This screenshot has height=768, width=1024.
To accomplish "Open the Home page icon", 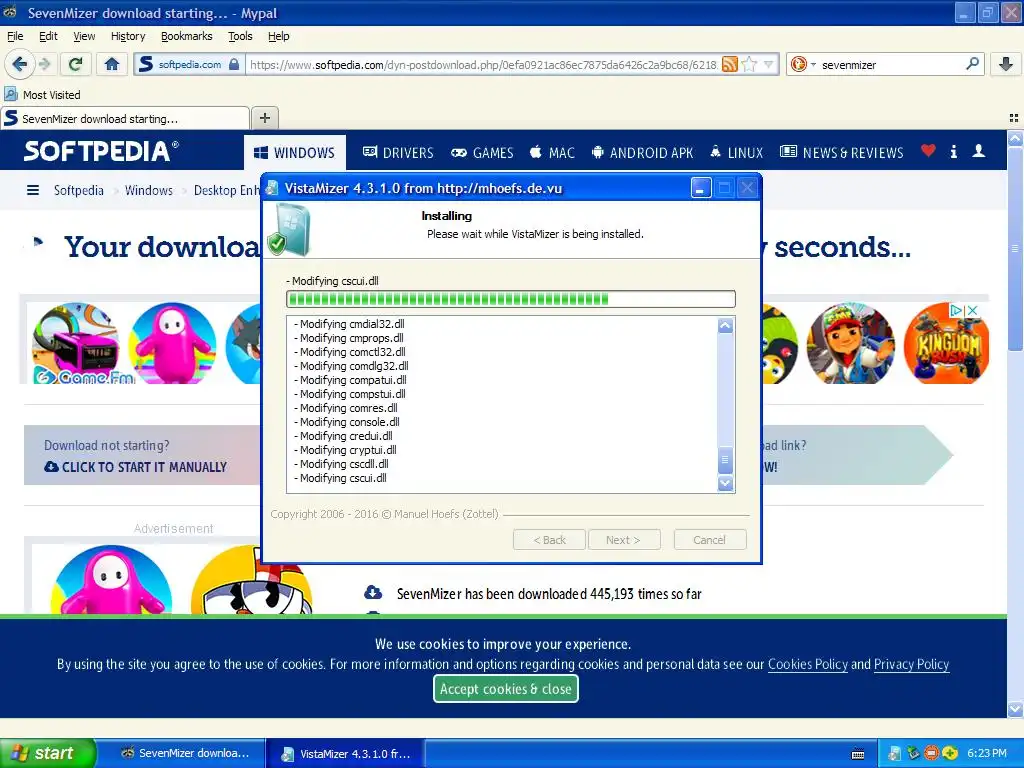I will pyautogui.click(x=112, y=64).
